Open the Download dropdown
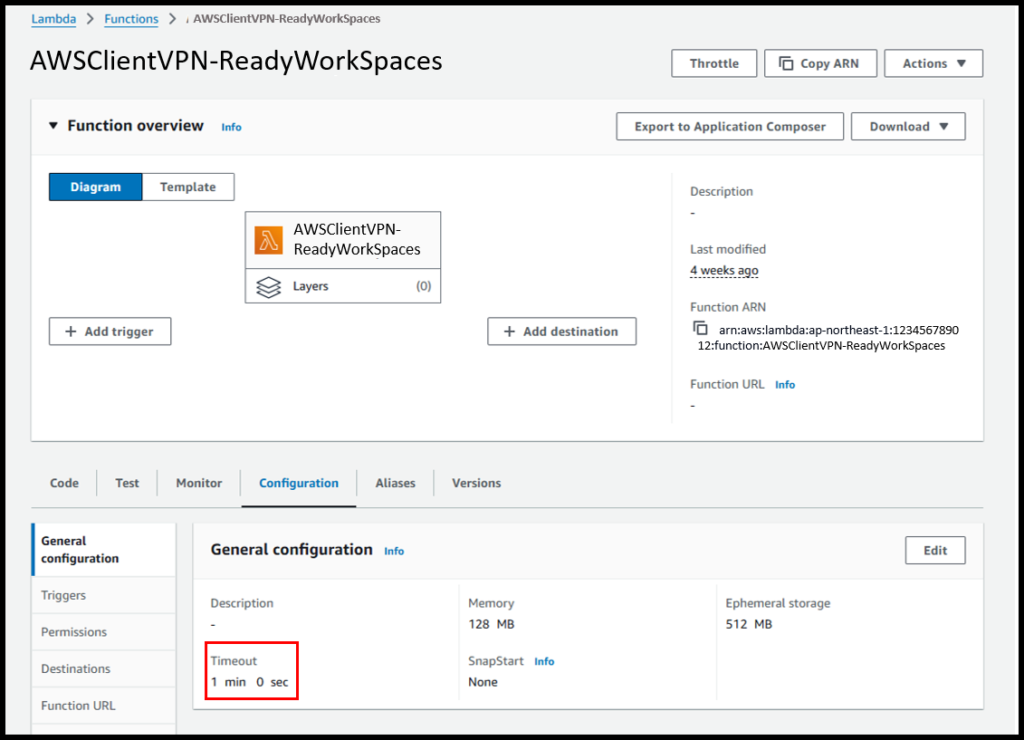 (907, 127)
